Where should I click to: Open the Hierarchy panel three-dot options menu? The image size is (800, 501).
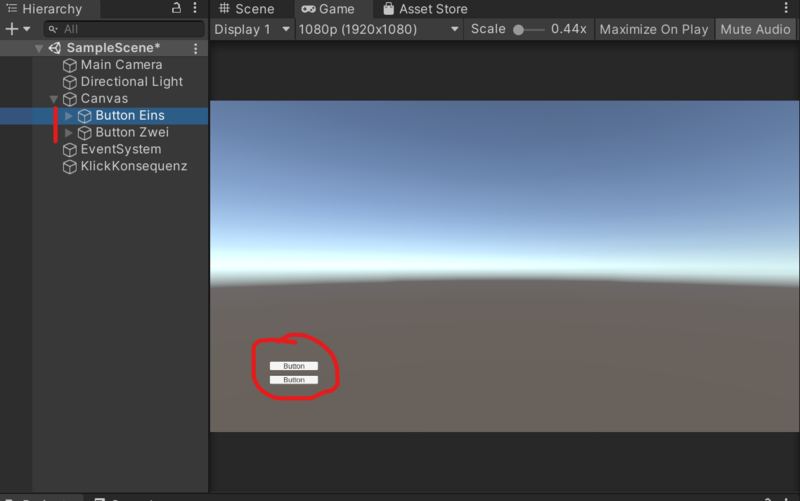click(195, 8)
